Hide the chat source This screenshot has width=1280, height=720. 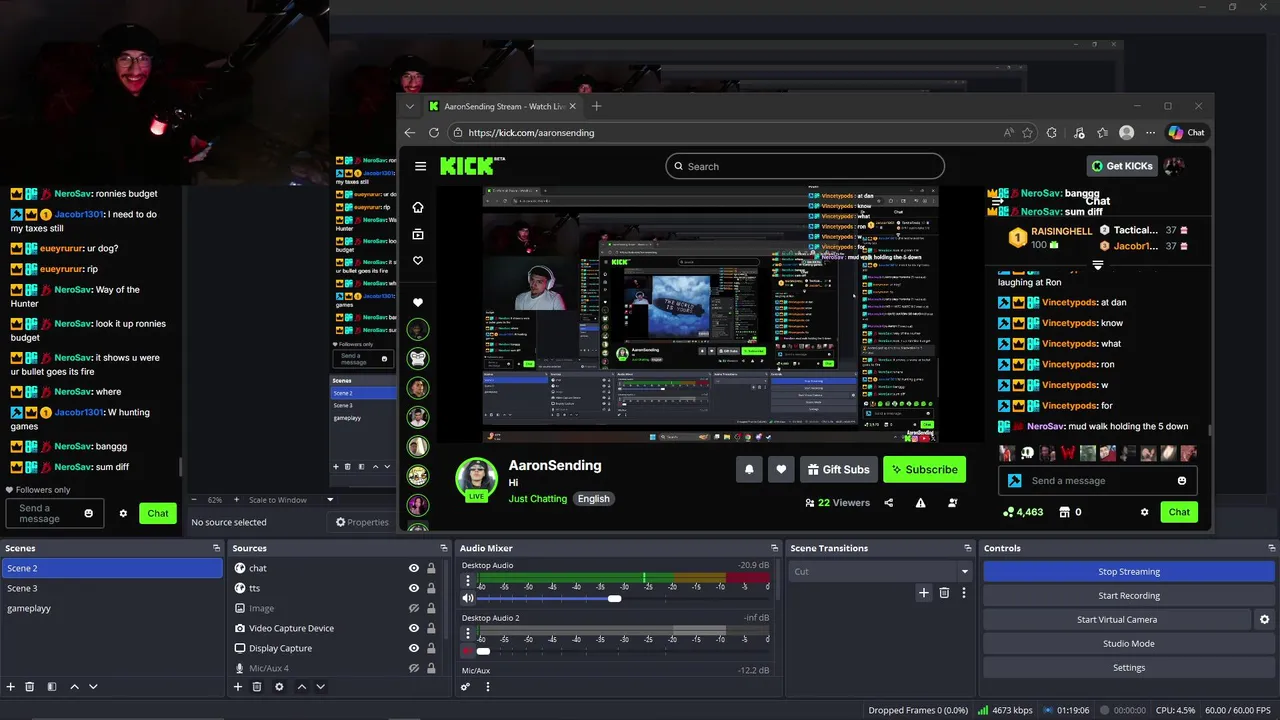pyautogui.click(x=413, y=568)
